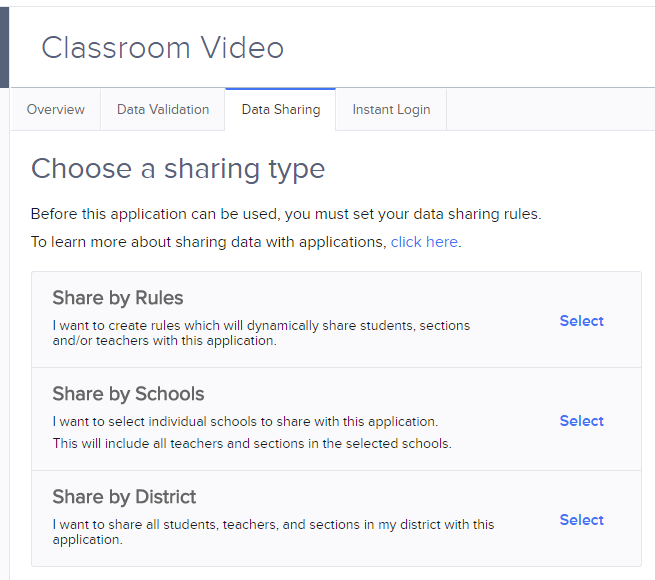The width and height of the screenshot is (655, 580).
Task: Click the 'select individual schools' description line
Action: 245,421
